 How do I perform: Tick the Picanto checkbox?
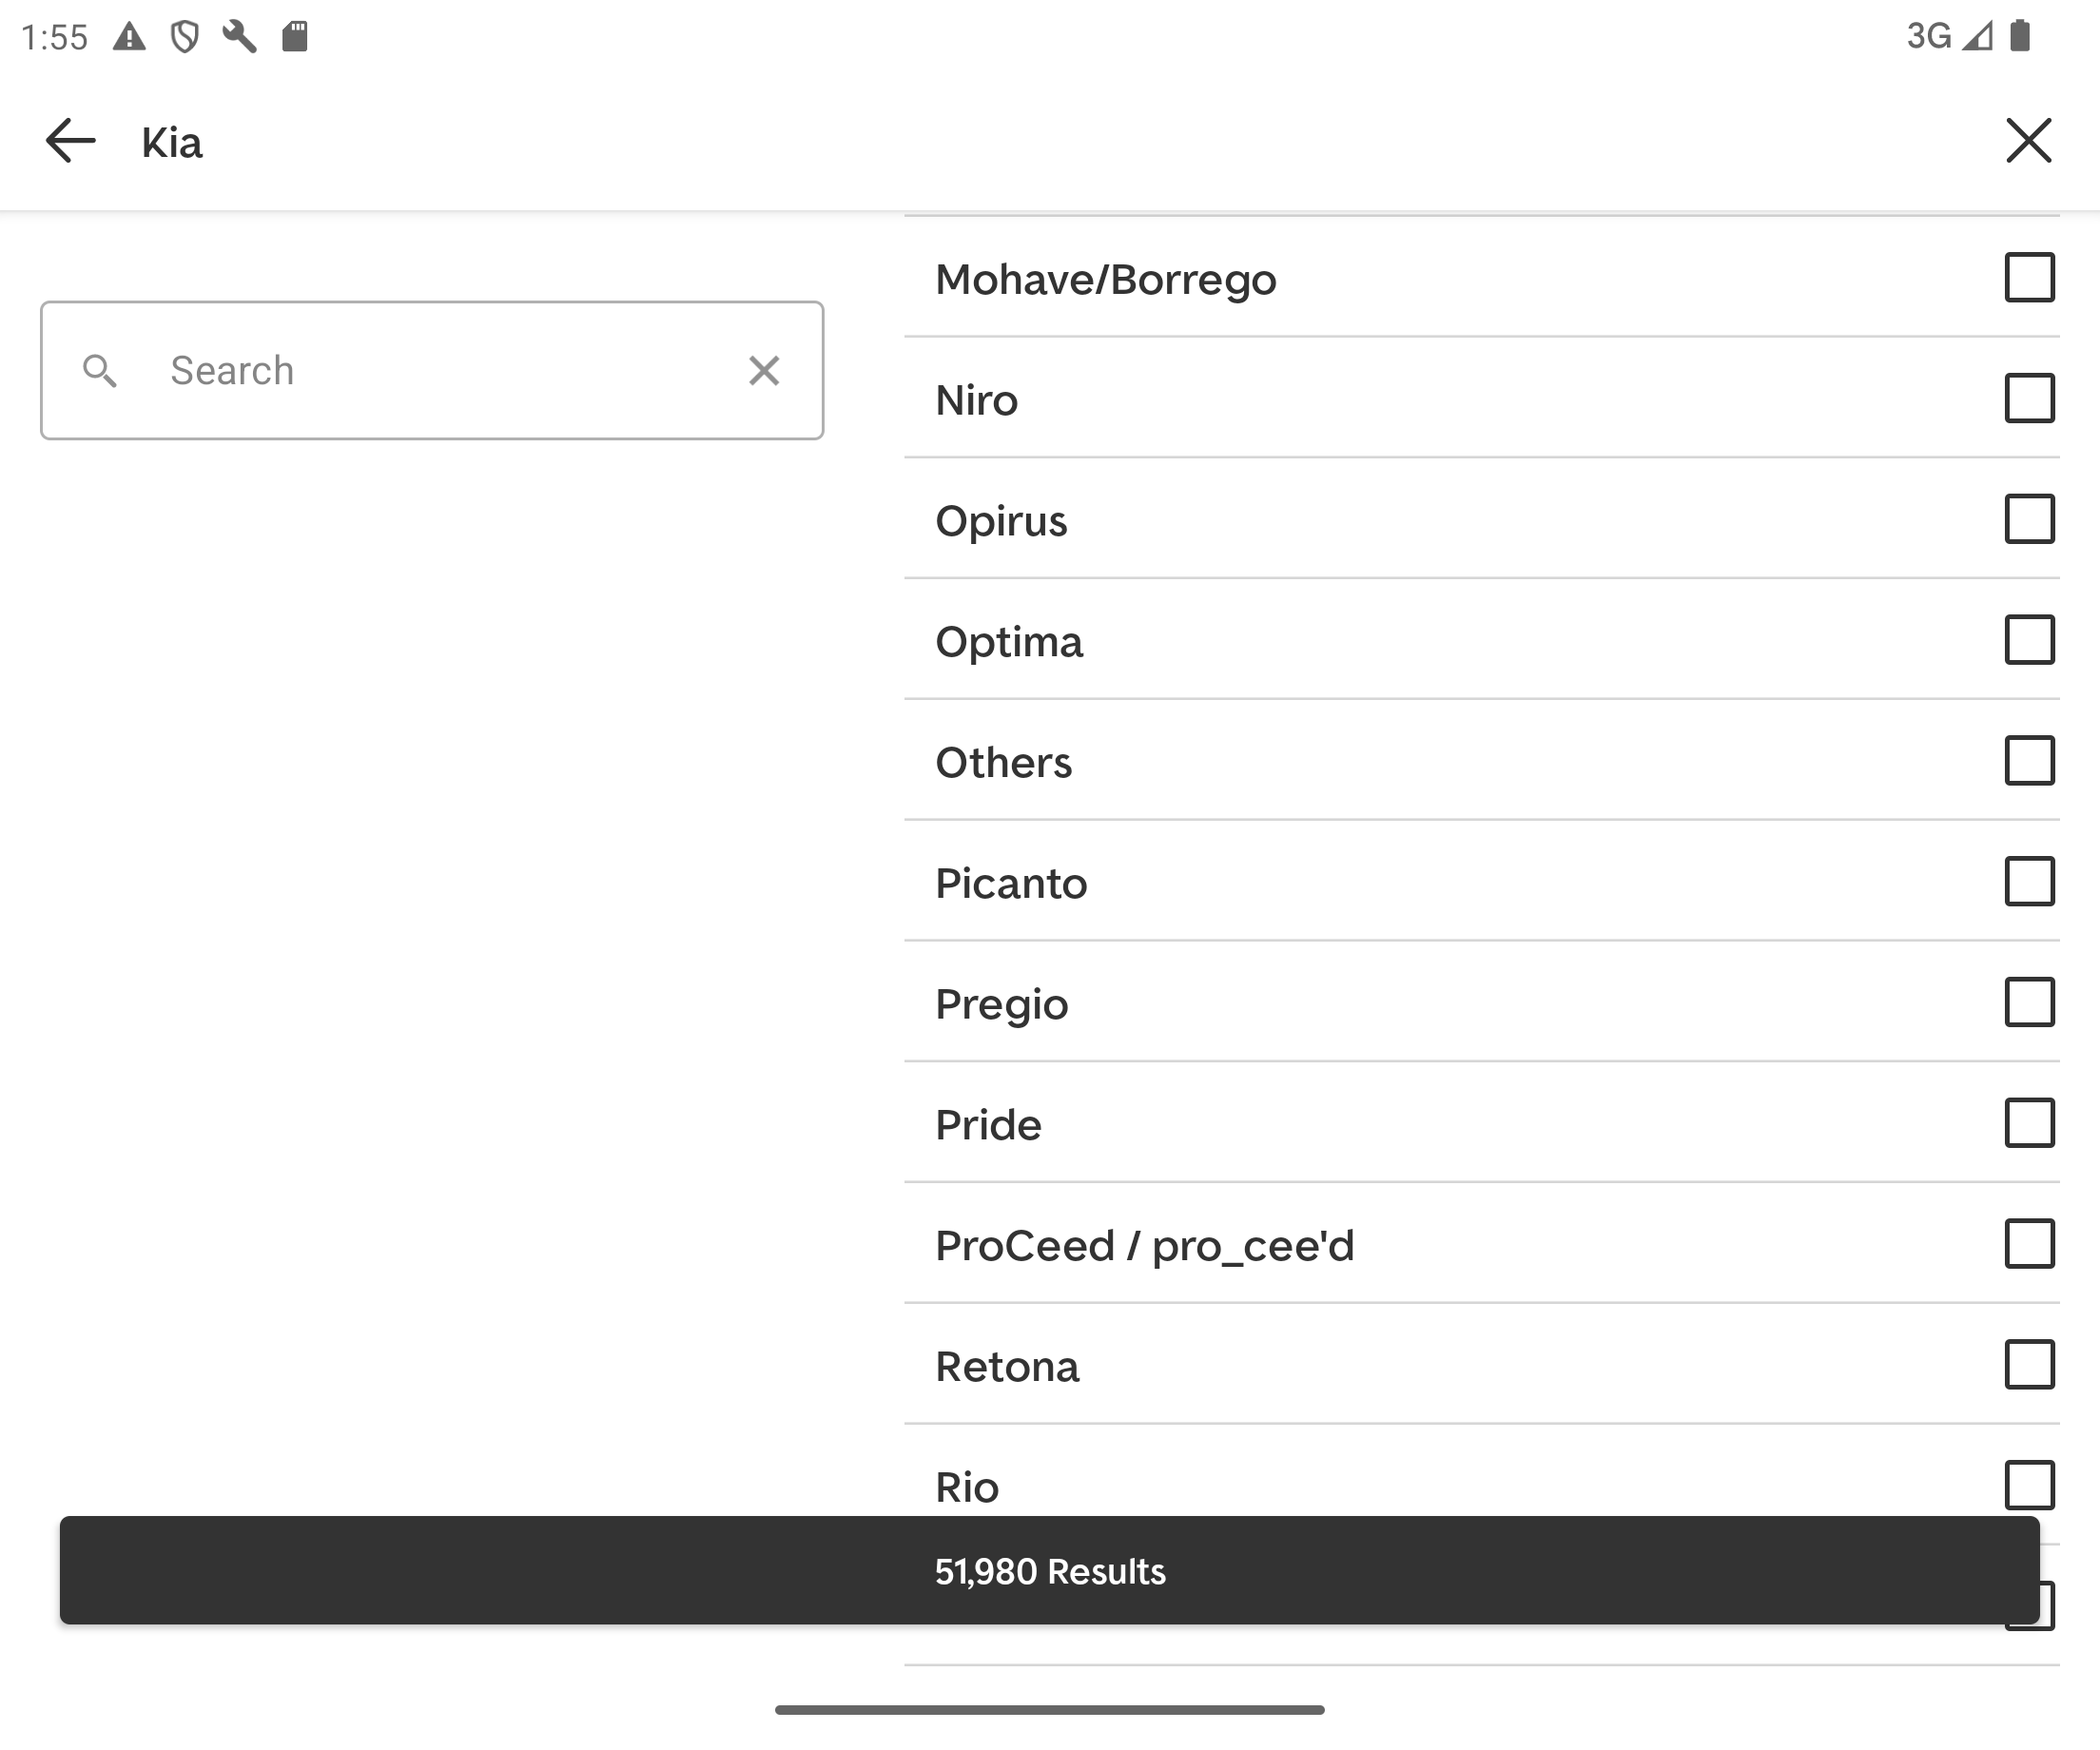[2029, 881]
